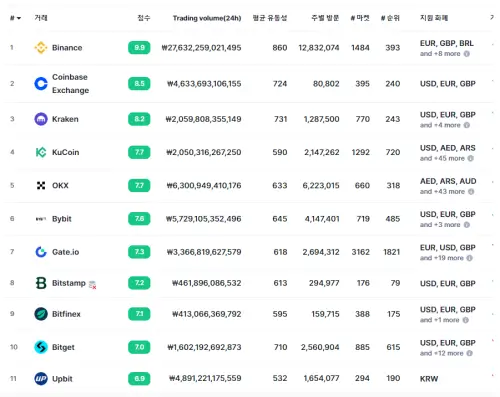Select OKX volume ₩6,300,949,410,176
Image resolution: width=500 pixels, height=397 pixels.
(204, 185)
